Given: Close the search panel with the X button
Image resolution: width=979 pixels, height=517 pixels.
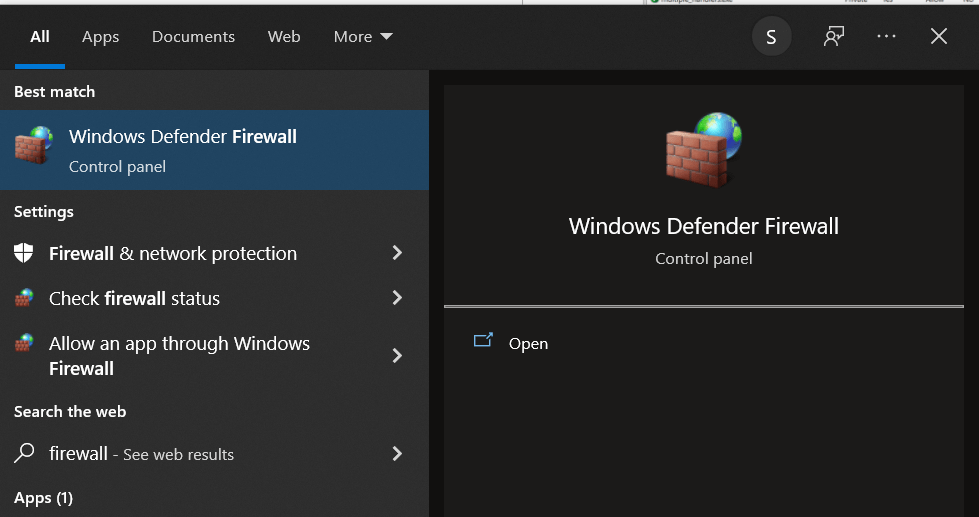Looking at the screenshot, I should point(938,37).
